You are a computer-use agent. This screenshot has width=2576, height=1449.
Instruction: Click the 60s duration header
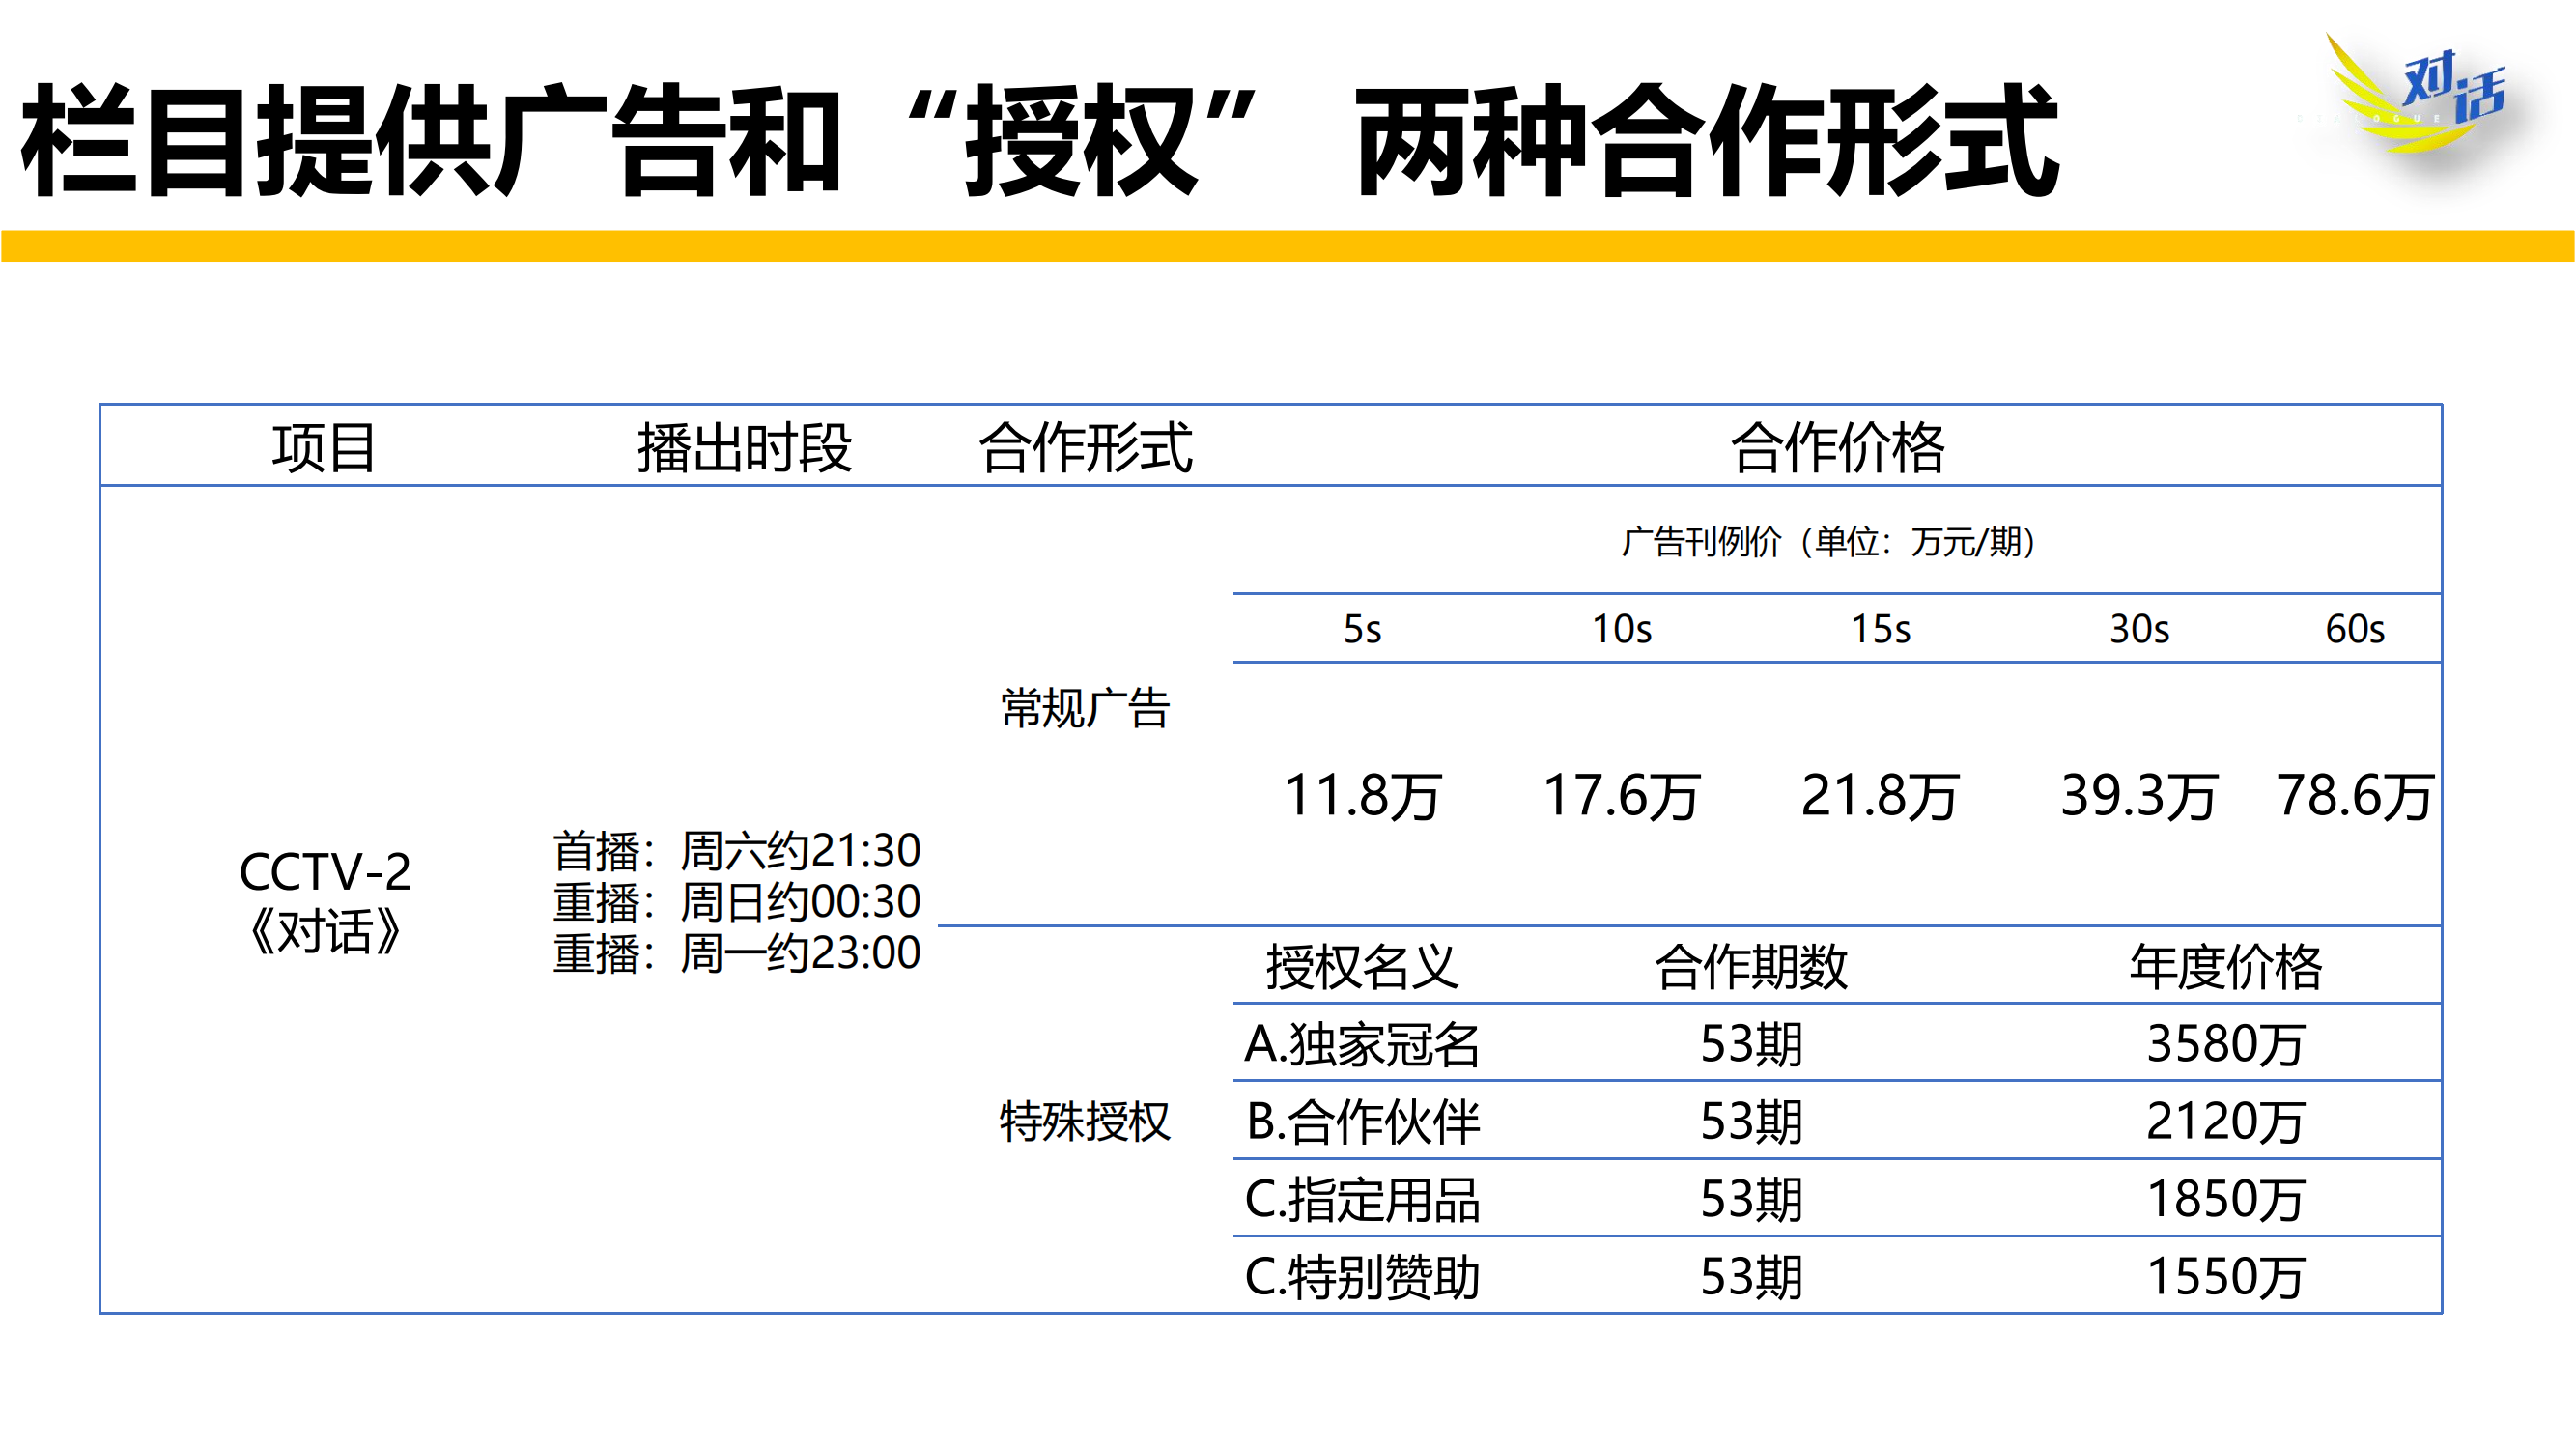click(2355, 629)
